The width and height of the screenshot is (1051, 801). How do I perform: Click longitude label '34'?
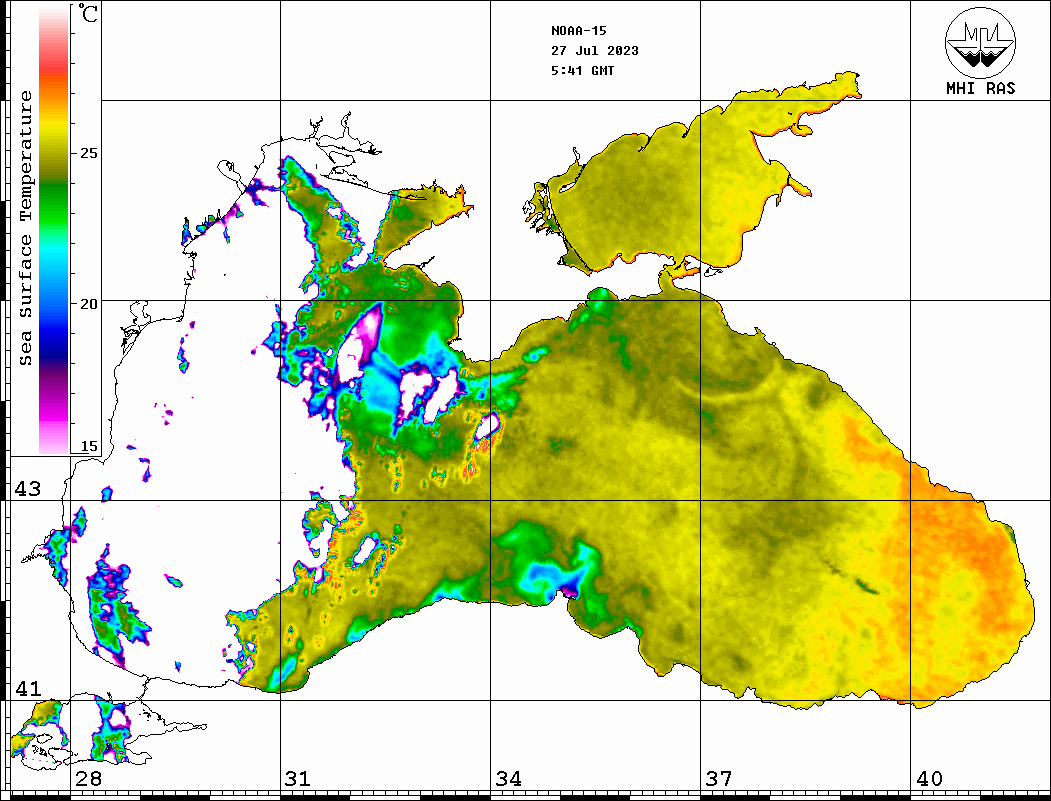coord(509,778)
